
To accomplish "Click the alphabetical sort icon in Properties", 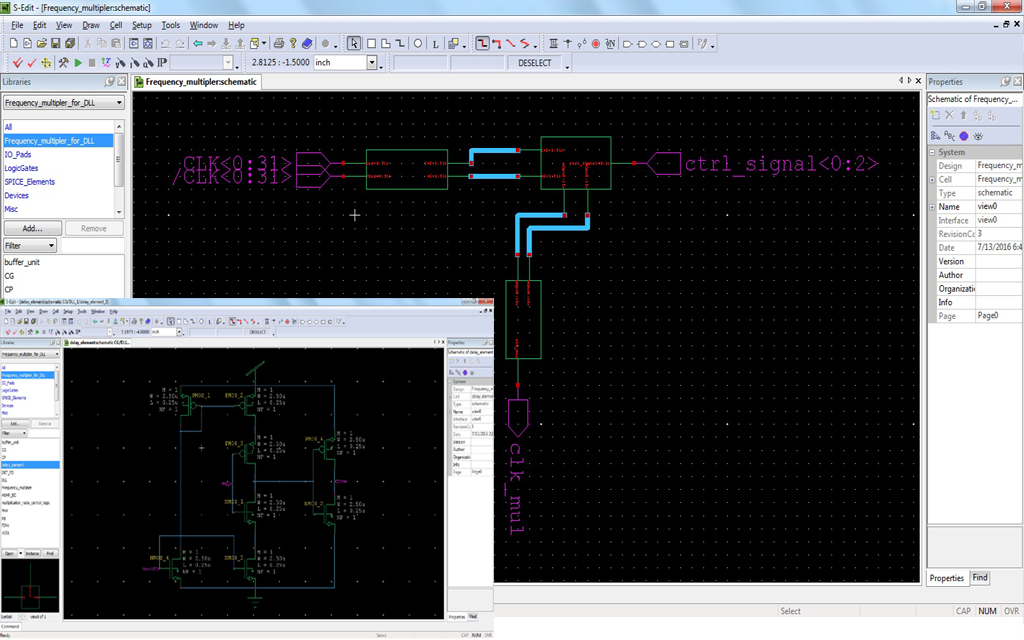I will point(950,136).
